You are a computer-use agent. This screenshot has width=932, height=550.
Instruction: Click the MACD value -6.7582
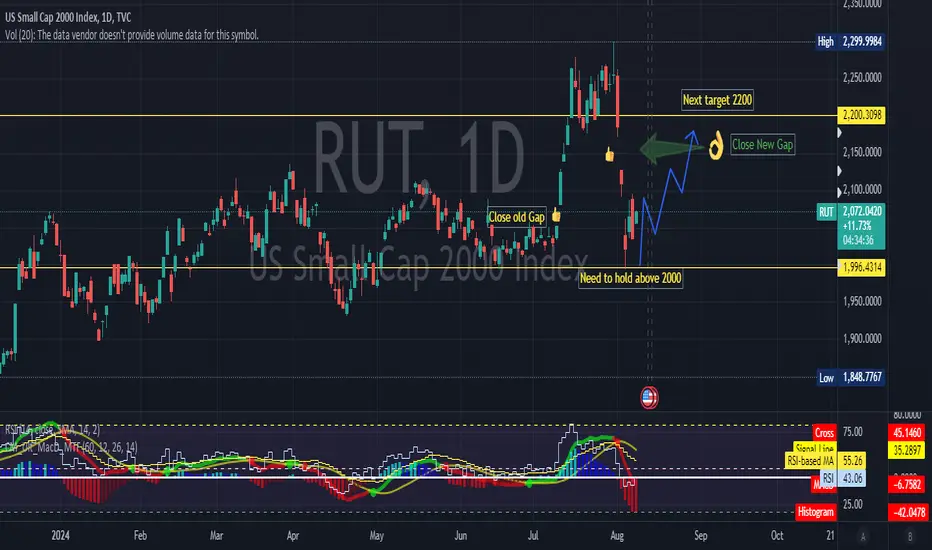(907, 485)
